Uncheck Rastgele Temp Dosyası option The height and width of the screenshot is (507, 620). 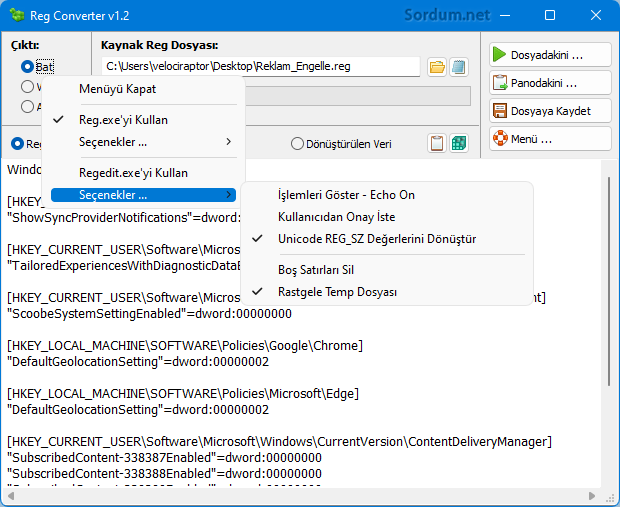337,292
